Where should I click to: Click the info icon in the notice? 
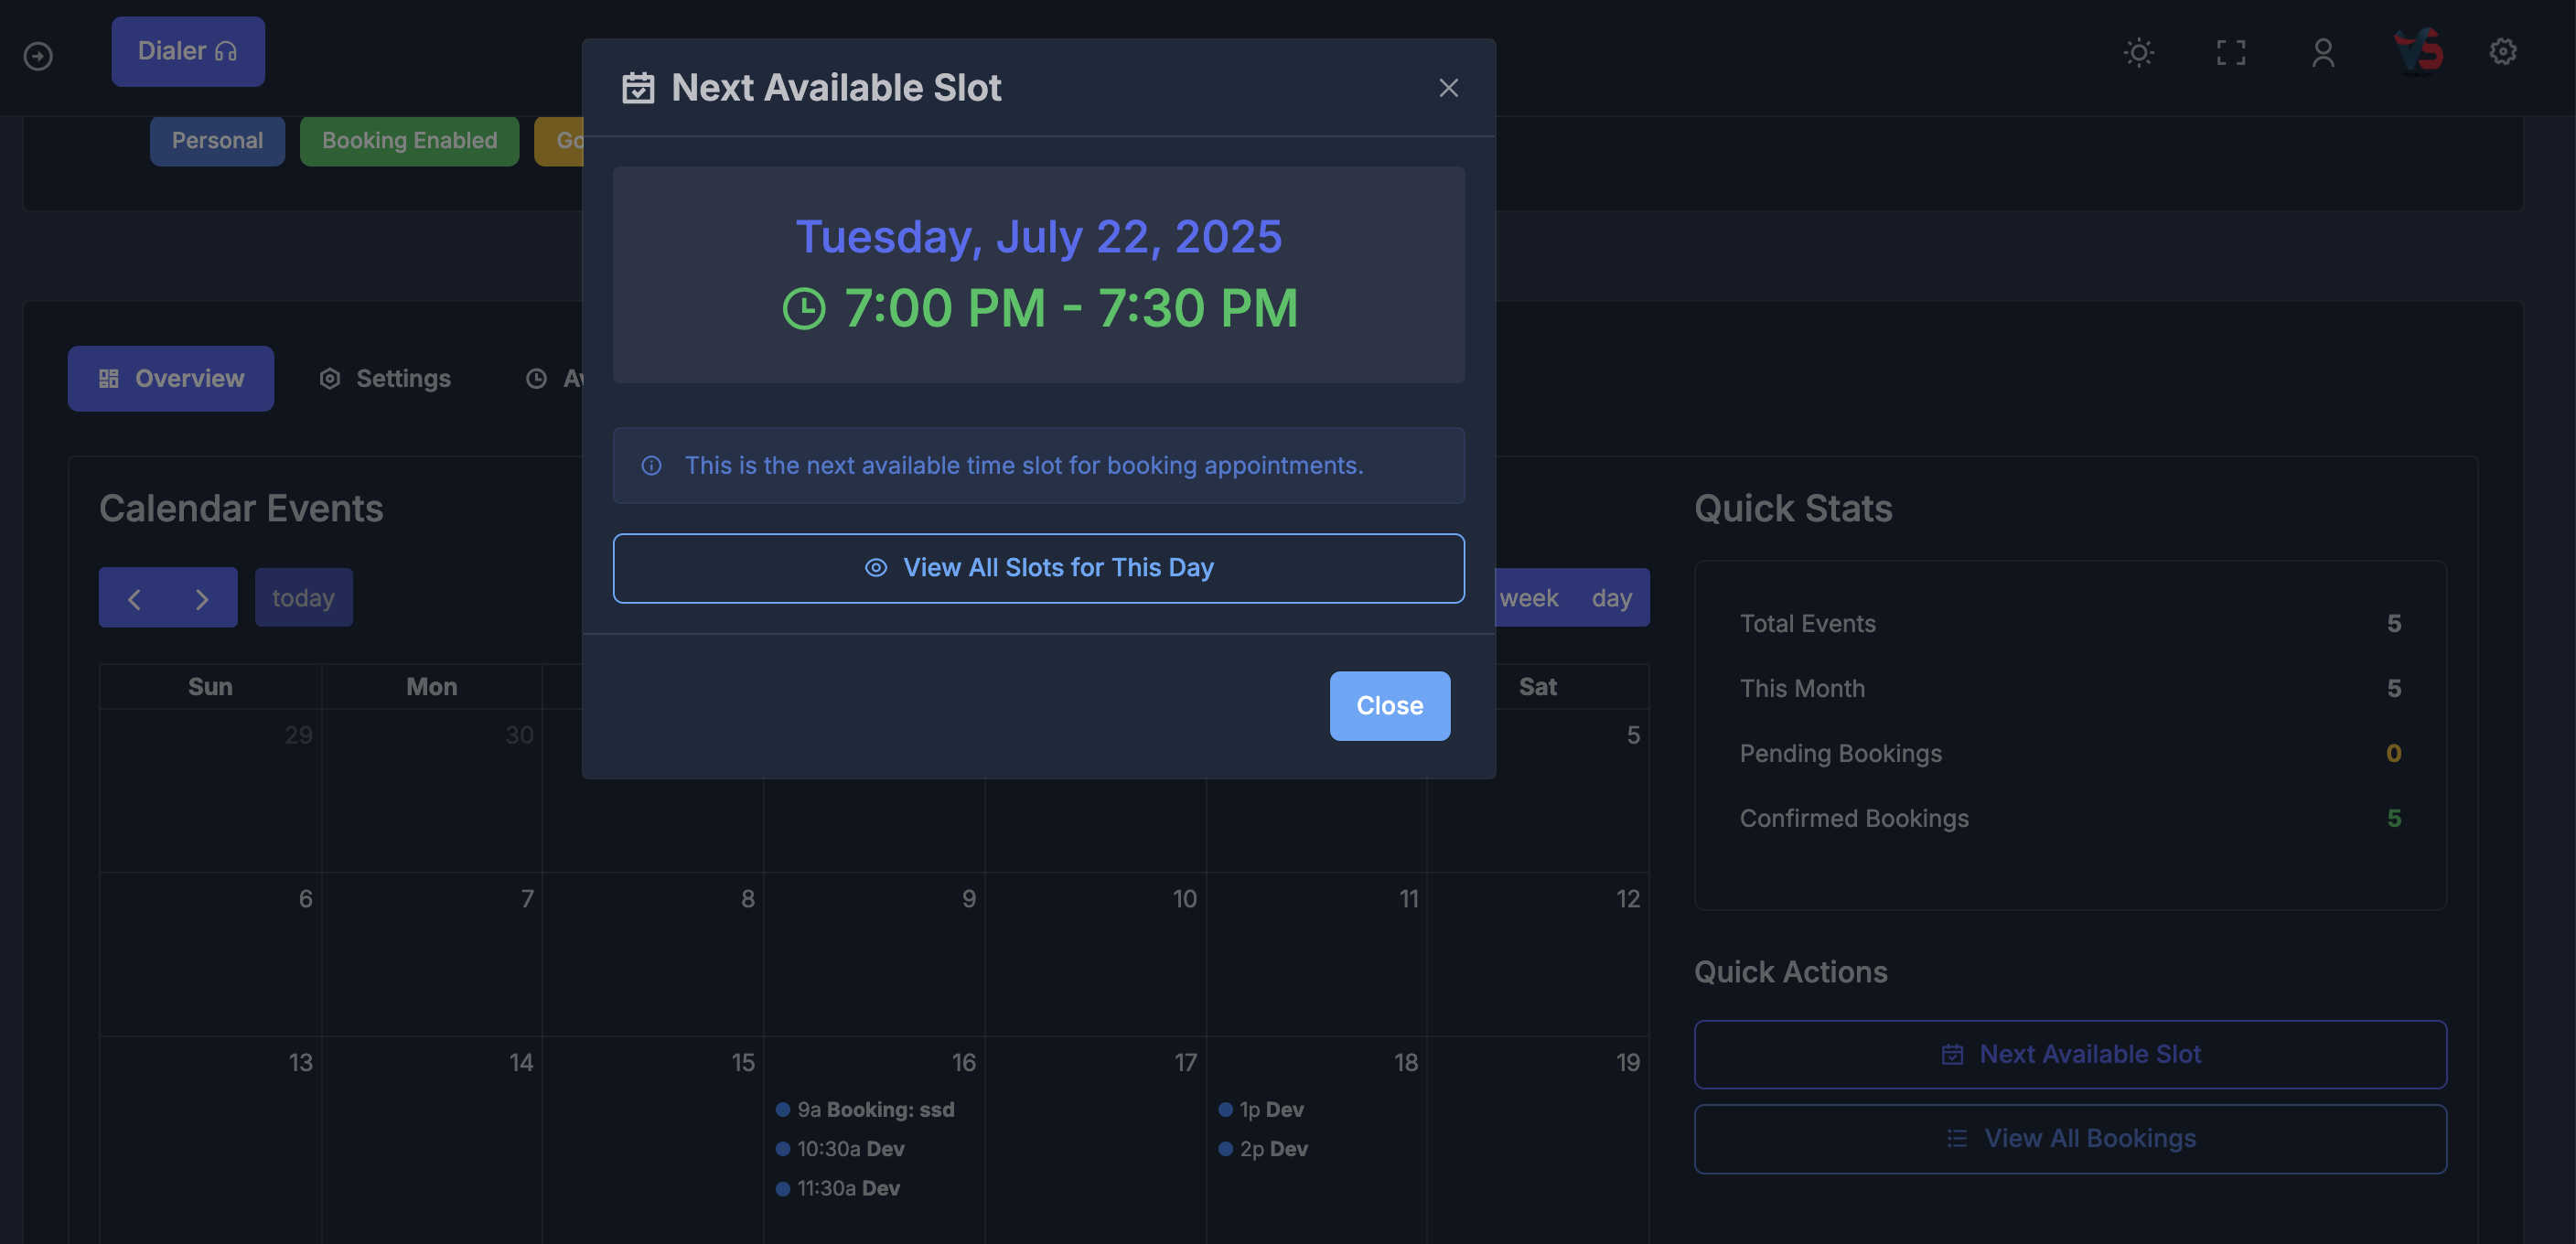tap(651, 466)
